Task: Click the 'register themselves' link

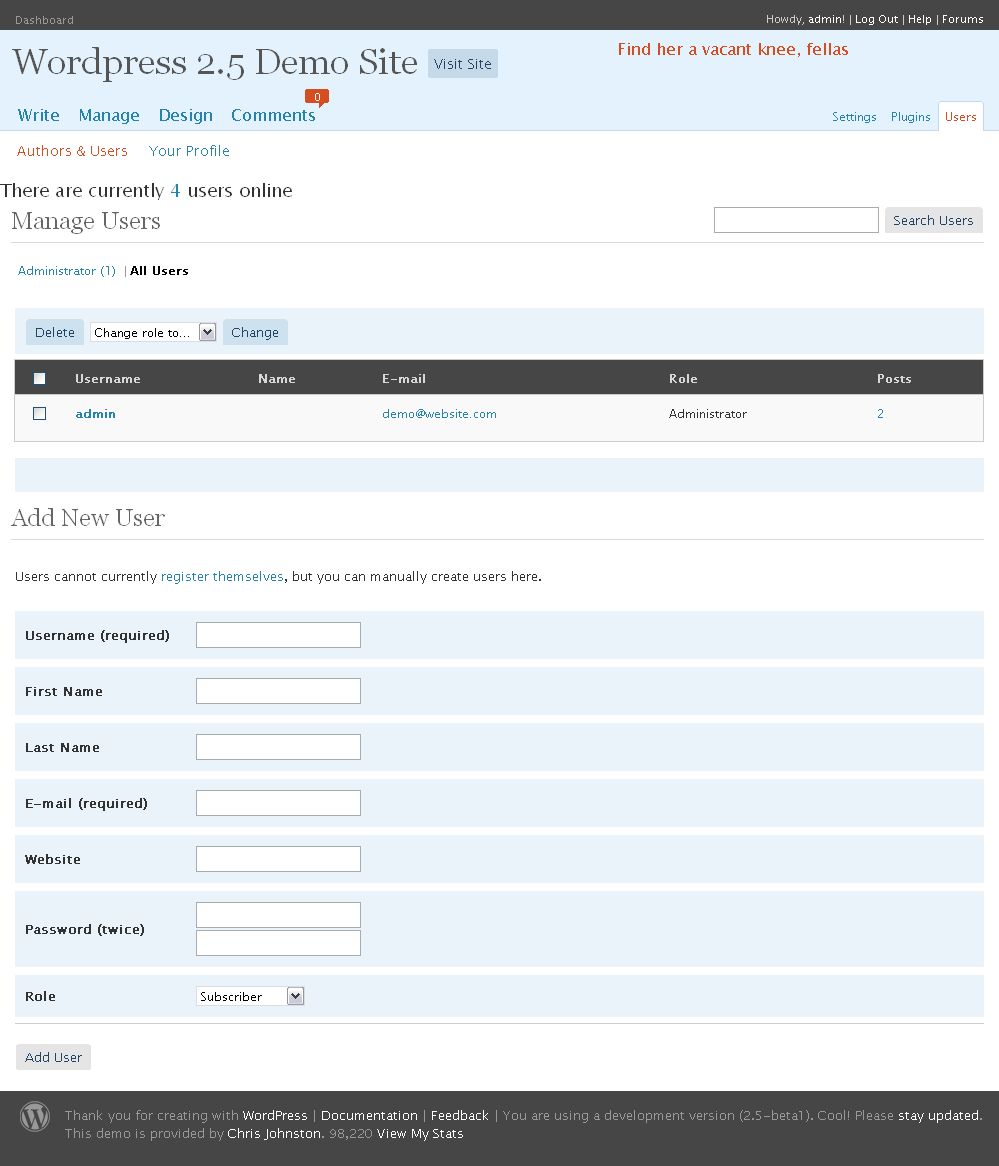Action: pos(222,576)
